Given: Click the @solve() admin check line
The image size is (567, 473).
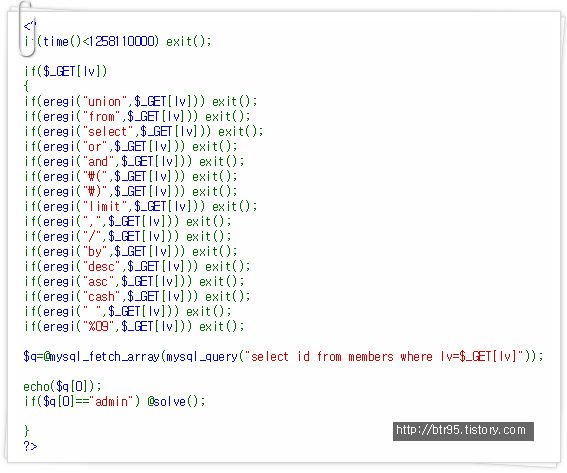Looking at the screenshot, I should pyautogui.click(x=115, y=402).
